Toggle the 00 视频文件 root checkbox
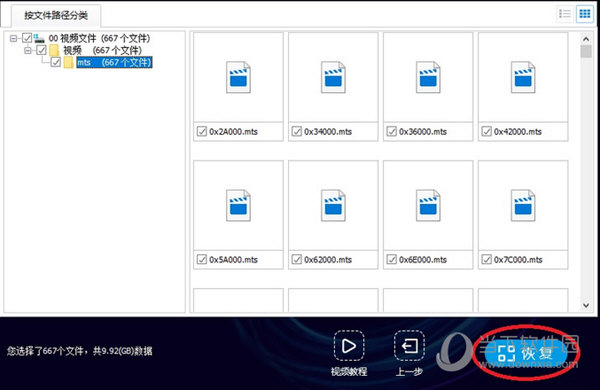This screenshot has width=600, height=390. pyautogui.click(x=26, y=38)
